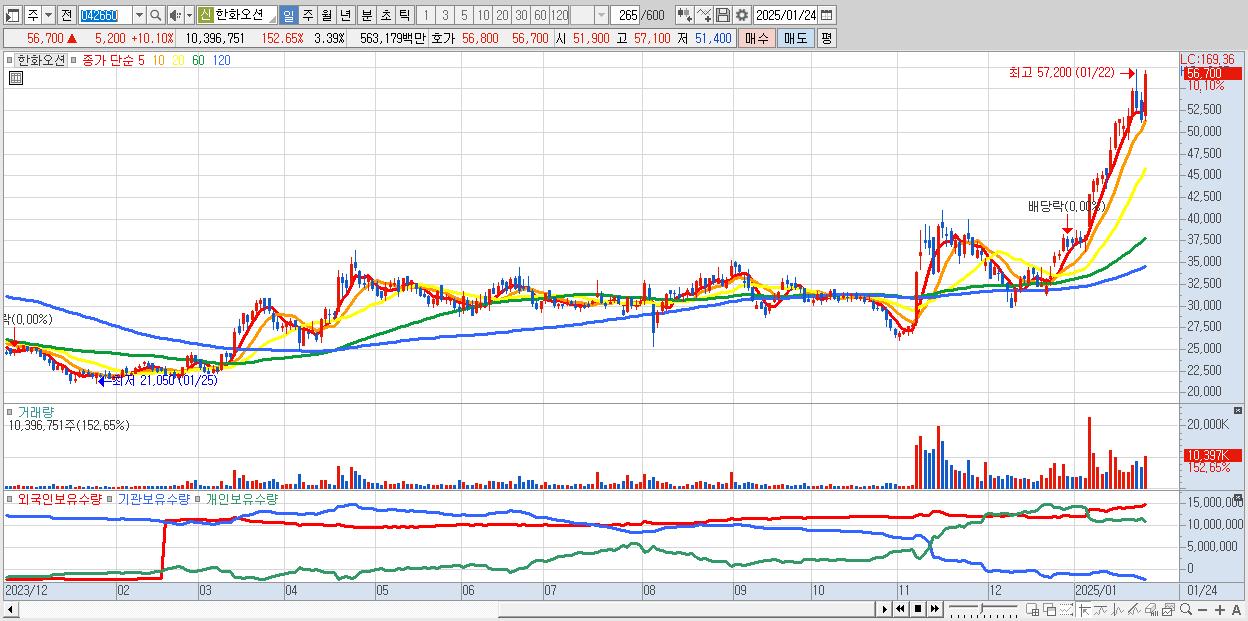Choose the 5 interval button
1248x621 pixels.
pos(464,15)
